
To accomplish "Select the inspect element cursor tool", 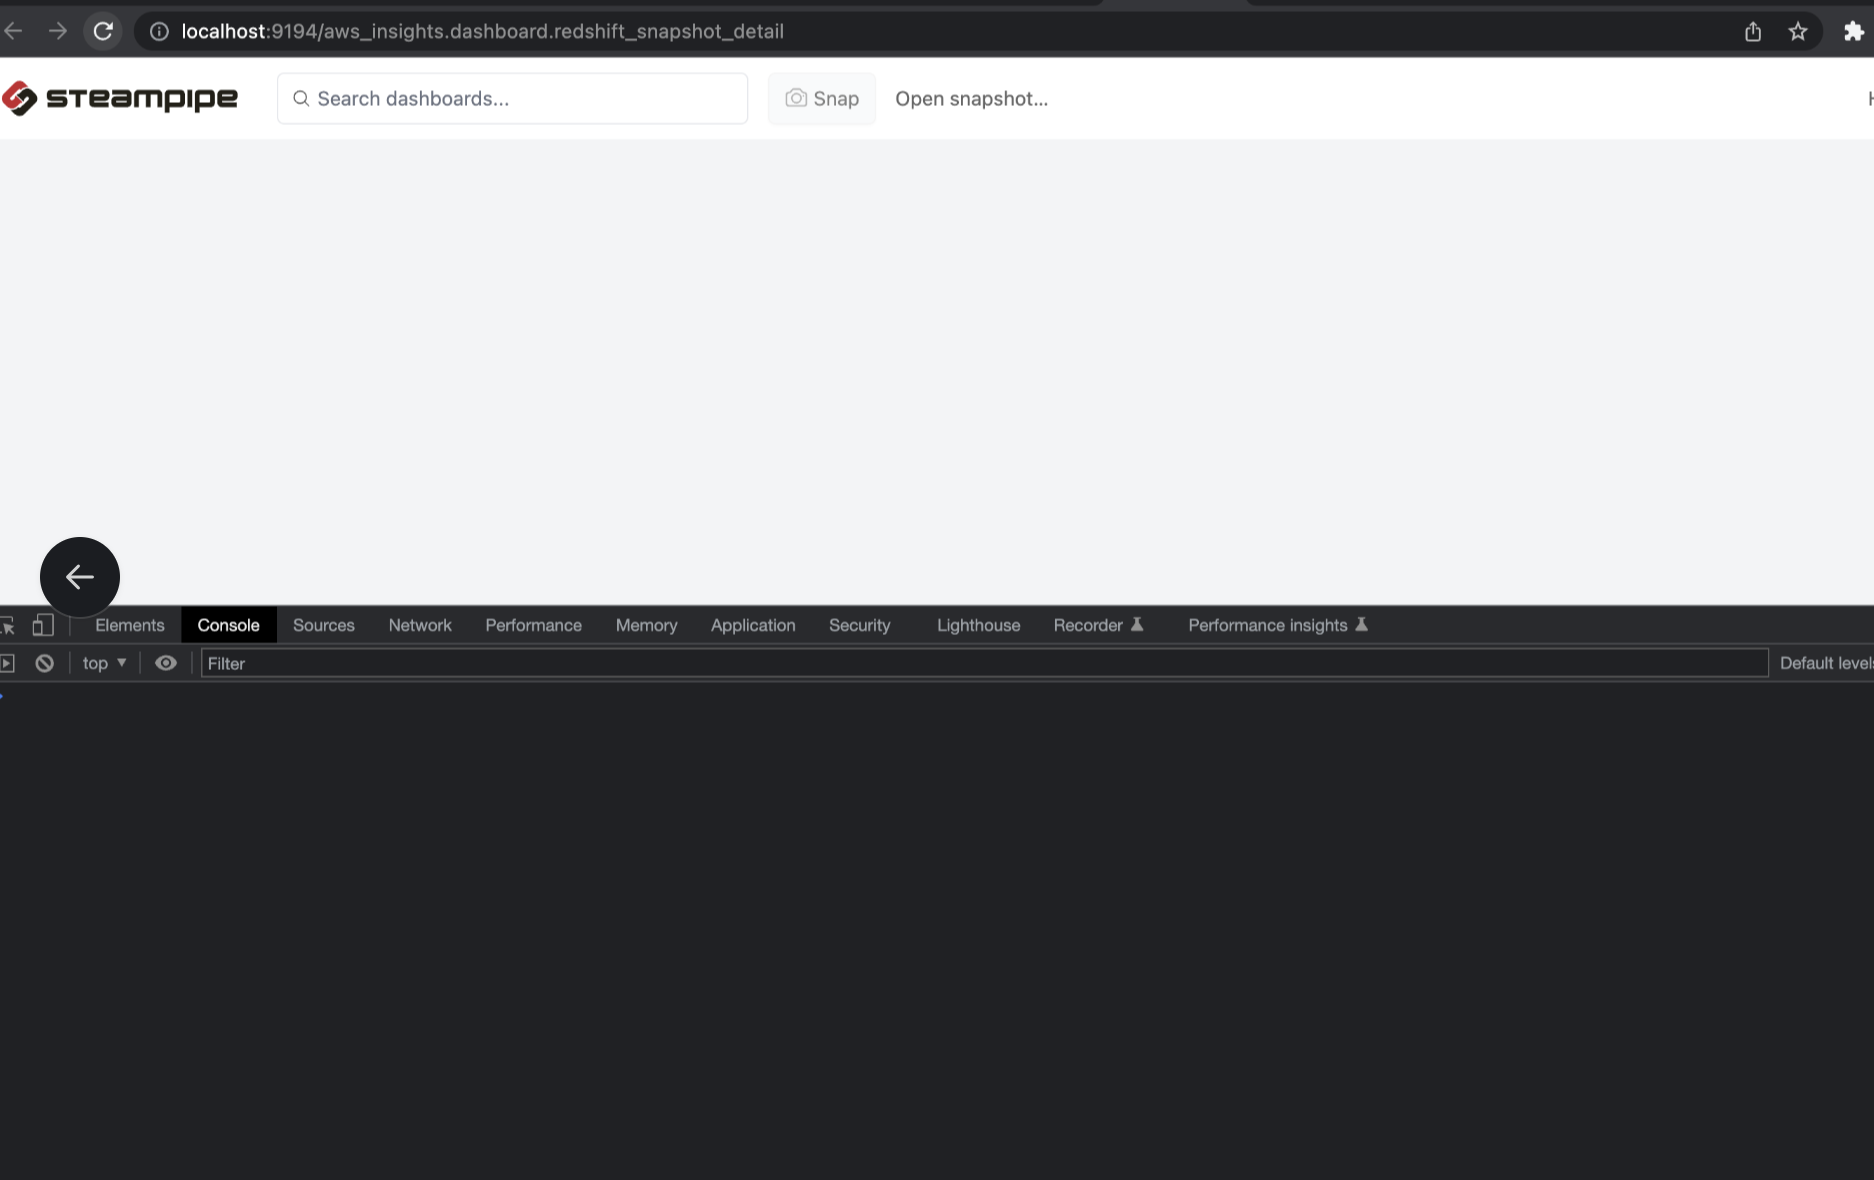I will (x=9, y=625).
